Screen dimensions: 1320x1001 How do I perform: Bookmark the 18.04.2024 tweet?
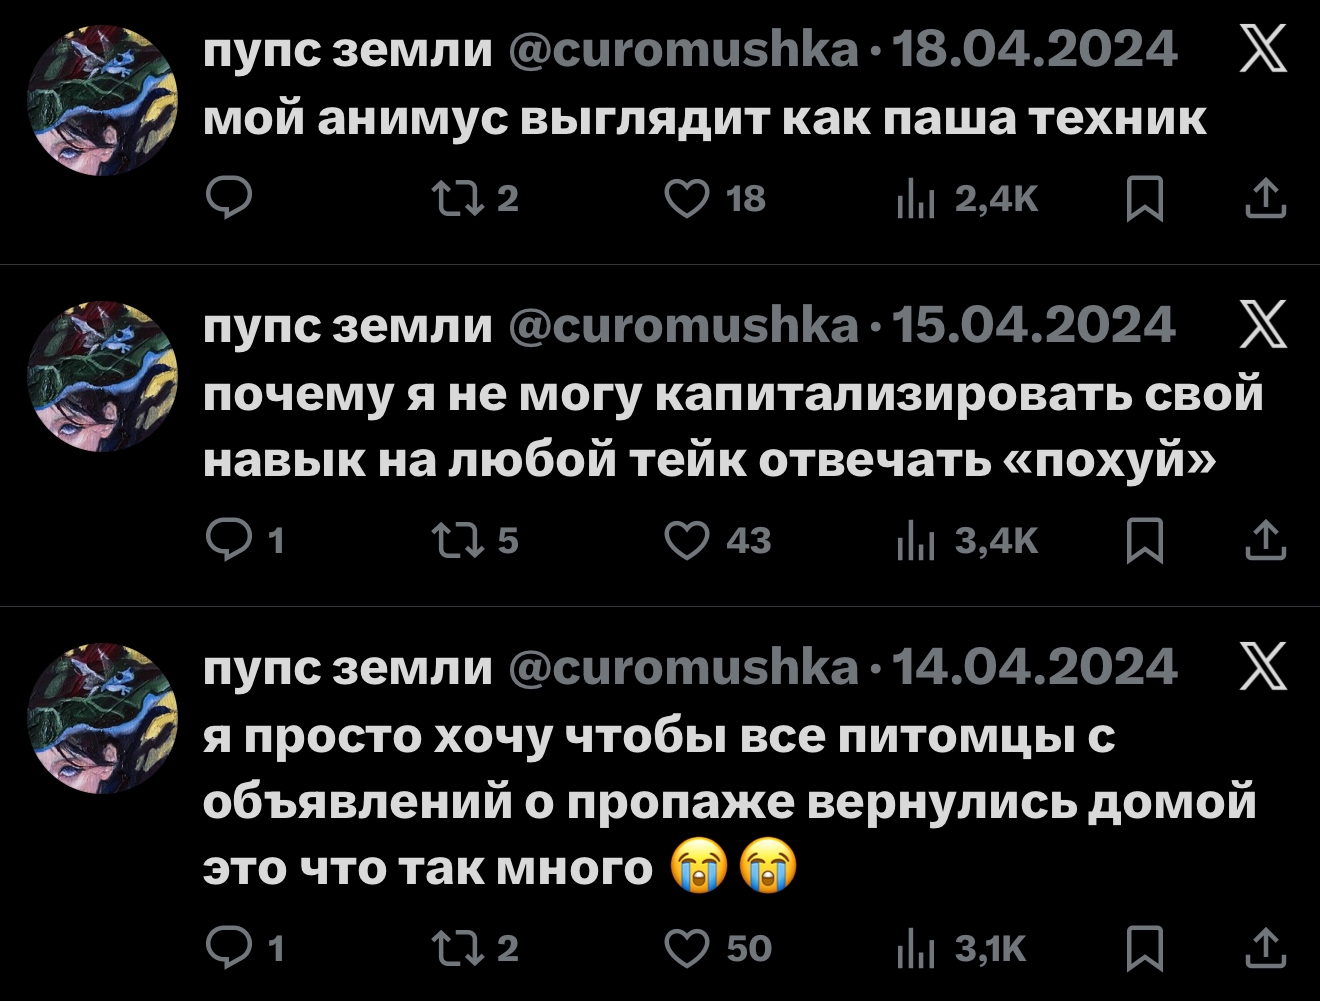tap(1144, 199)
